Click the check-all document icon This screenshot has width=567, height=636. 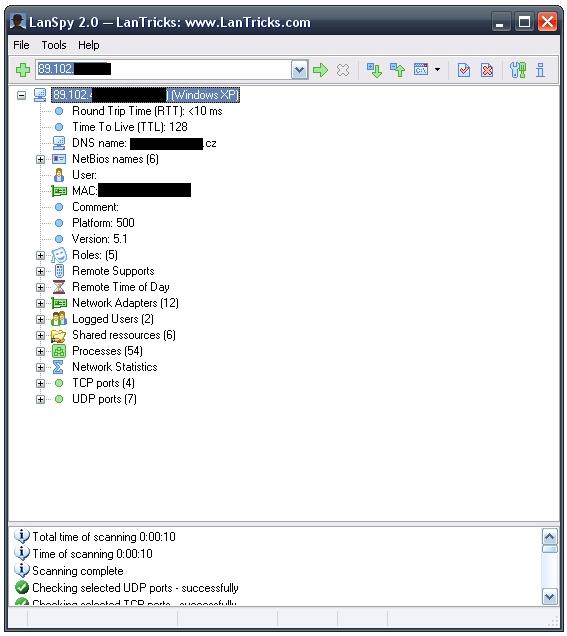[x=464, y=70]
